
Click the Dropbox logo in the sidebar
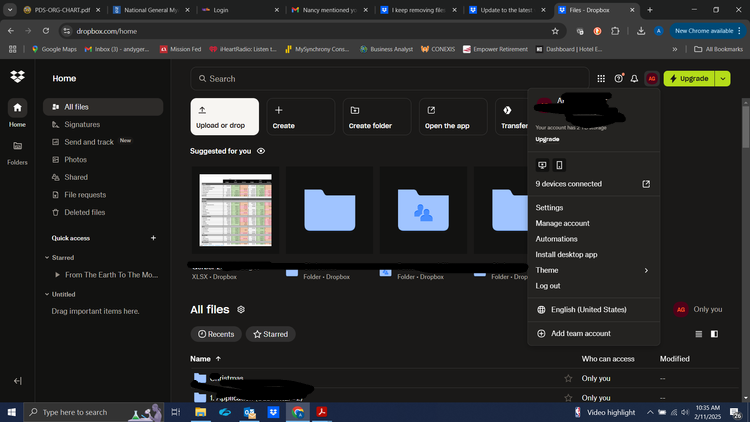coord(17,77)
